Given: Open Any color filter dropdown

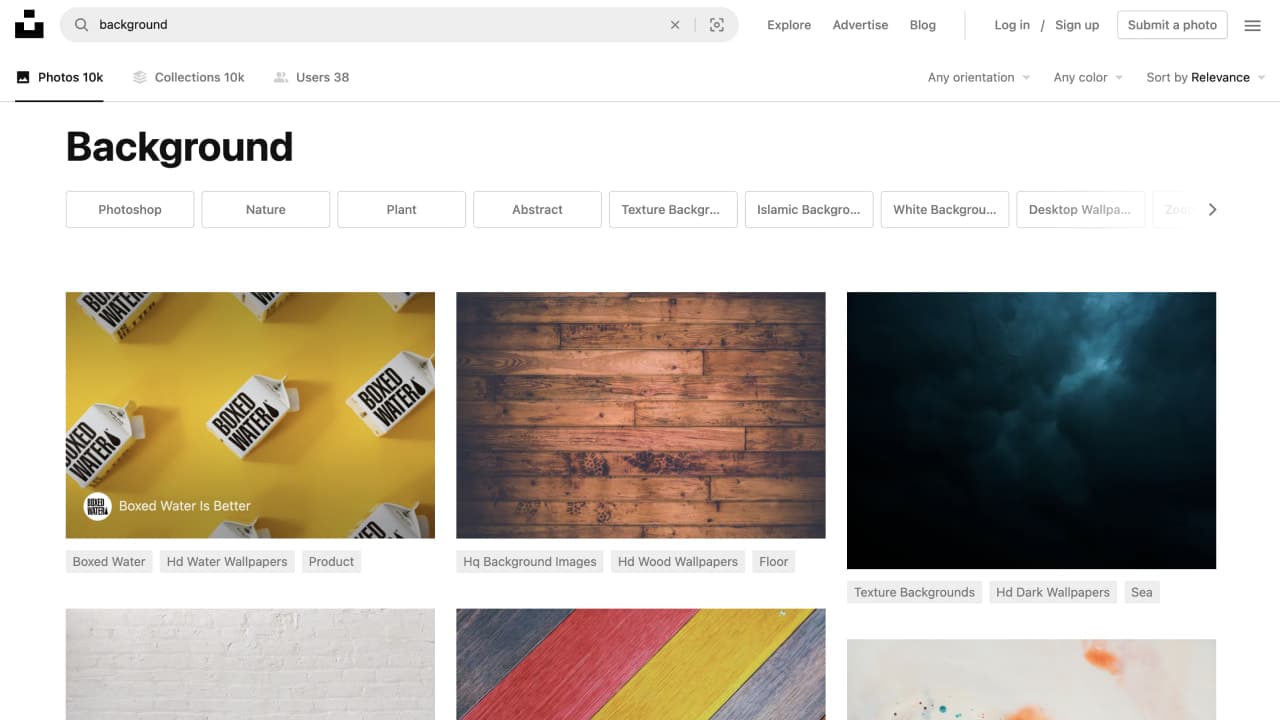Looking at the screenshot, I should (1088, 77).
